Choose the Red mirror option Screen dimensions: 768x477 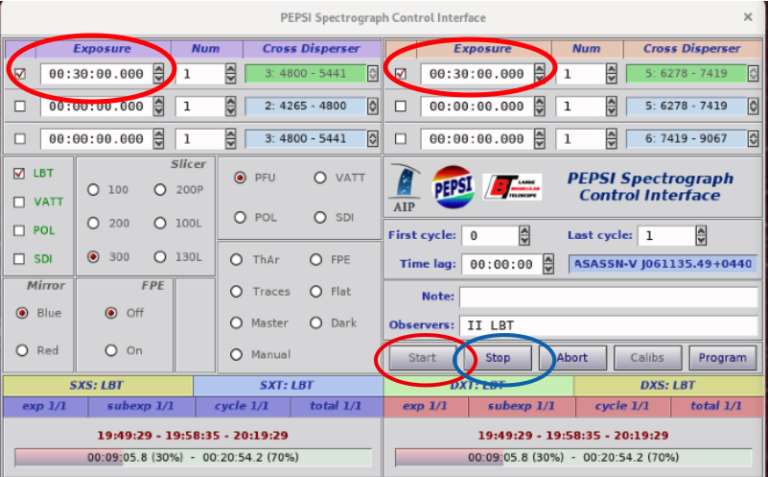click(x=22, y=350)
